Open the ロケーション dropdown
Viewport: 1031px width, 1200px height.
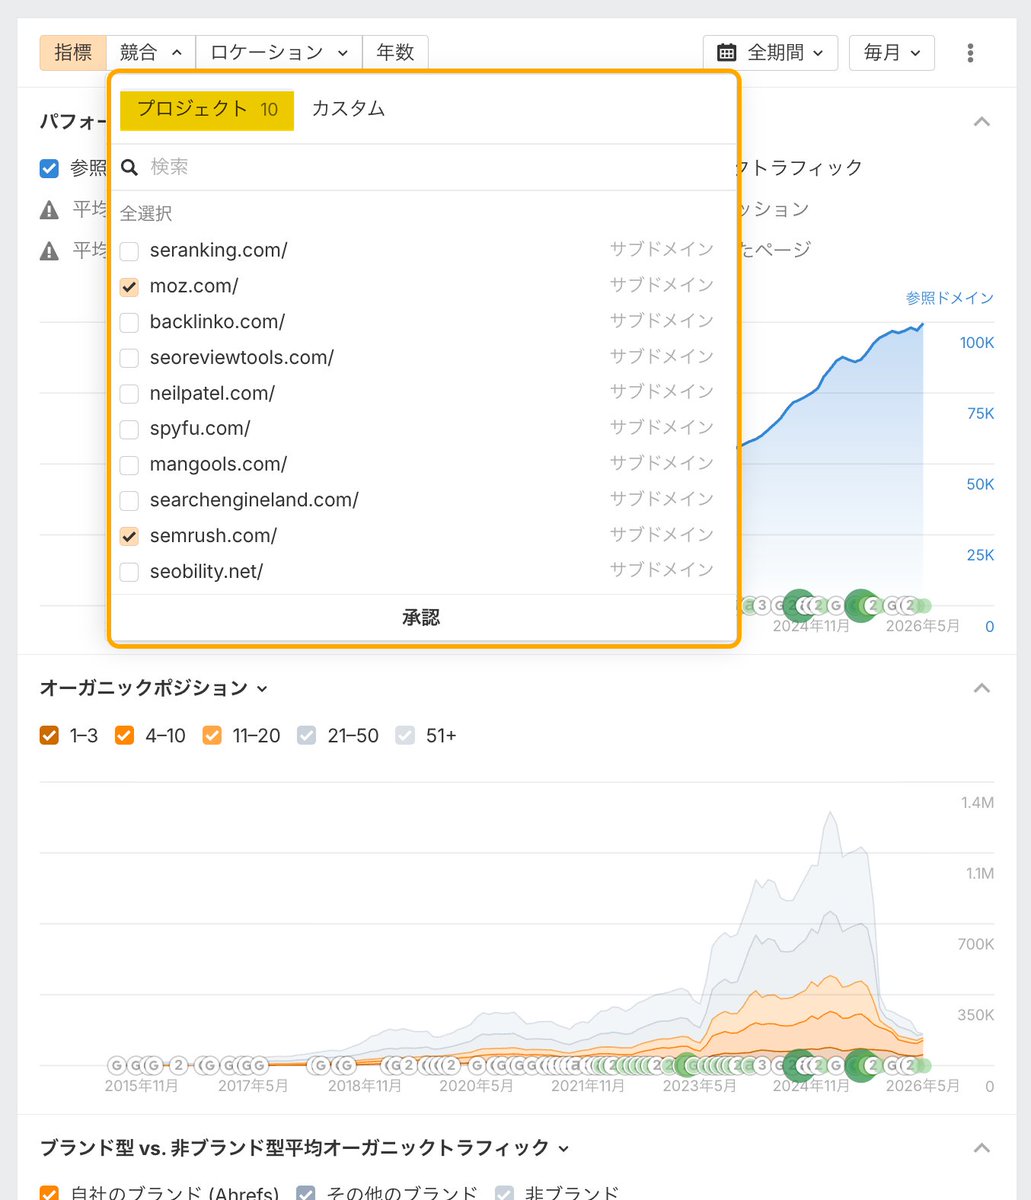click(x=279, y=53)
